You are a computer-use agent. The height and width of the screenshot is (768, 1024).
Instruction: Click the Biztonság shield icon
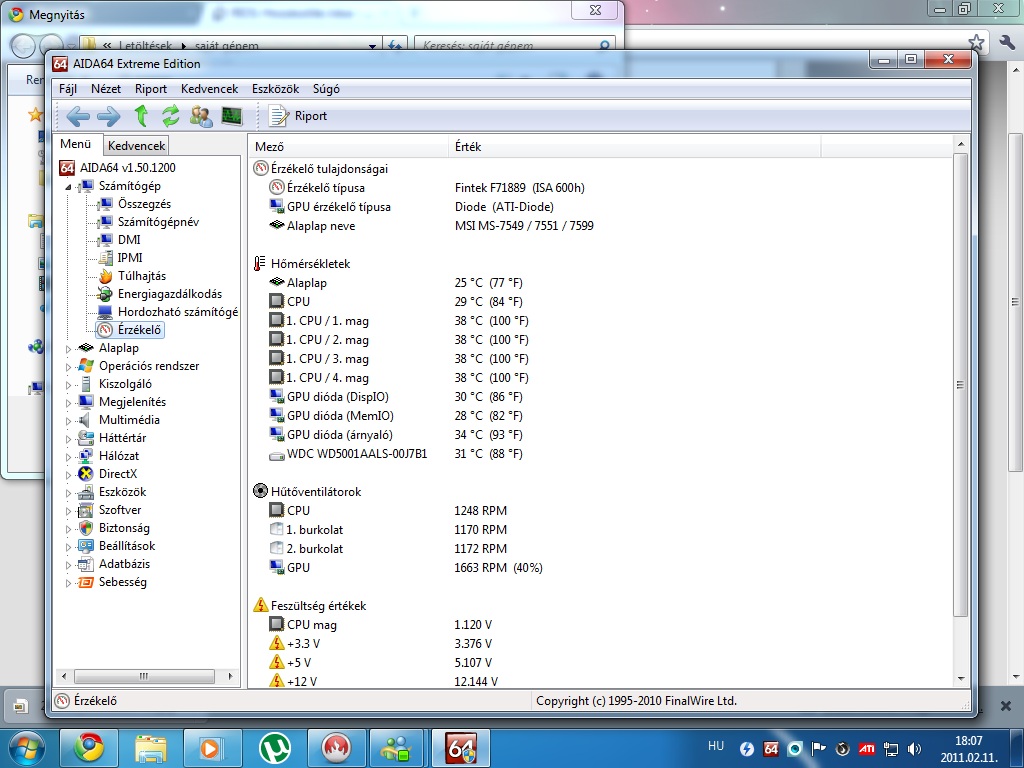point(86,528)
